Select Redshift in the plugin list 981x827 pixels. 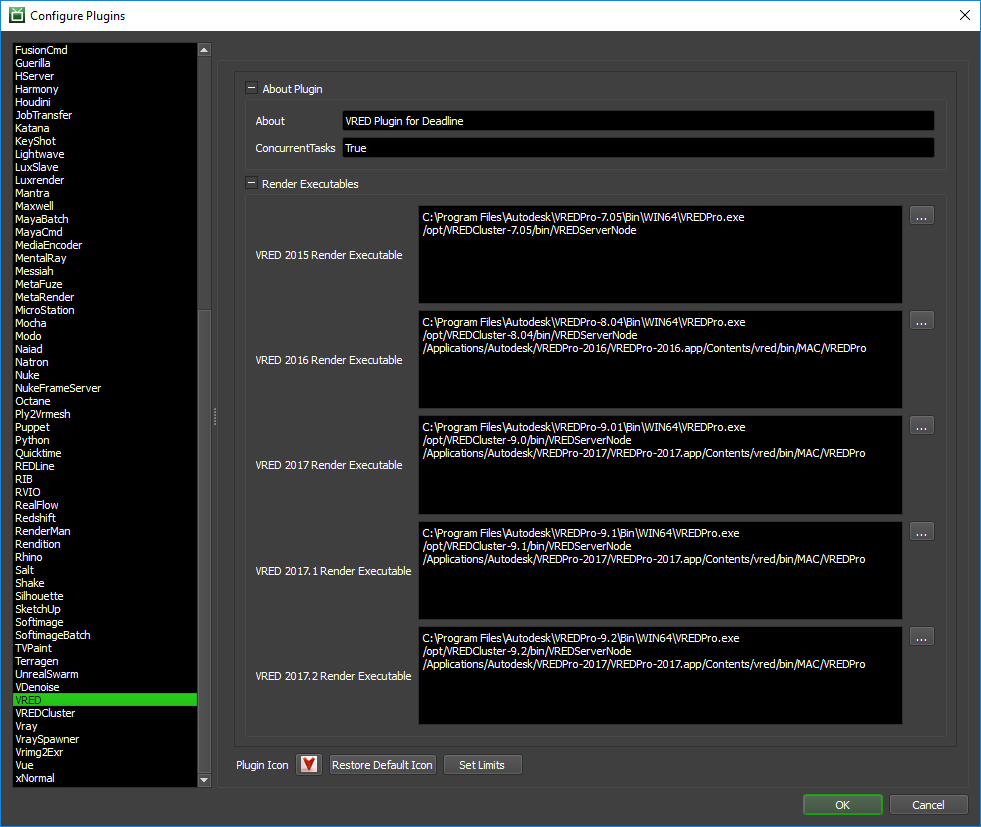click(x=105, y=519)
